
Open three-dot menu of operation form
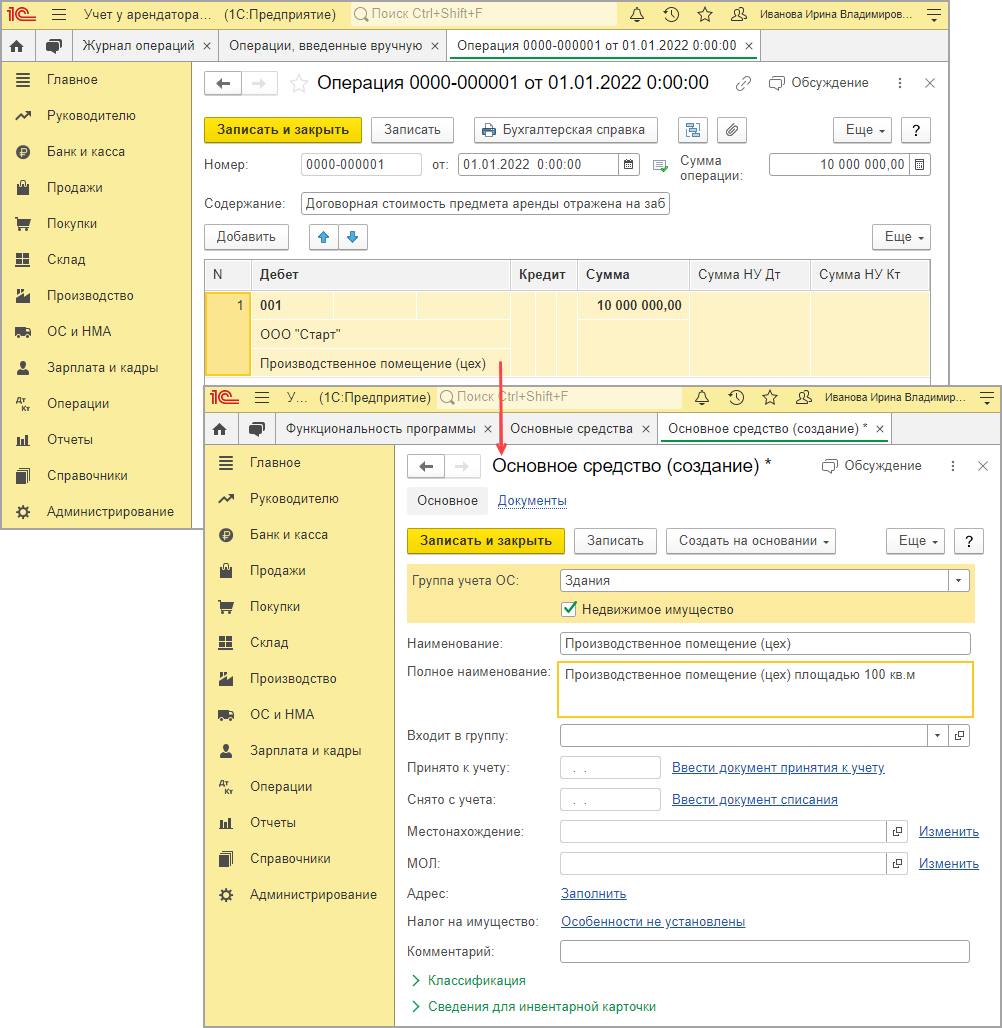tap(900, 83)
